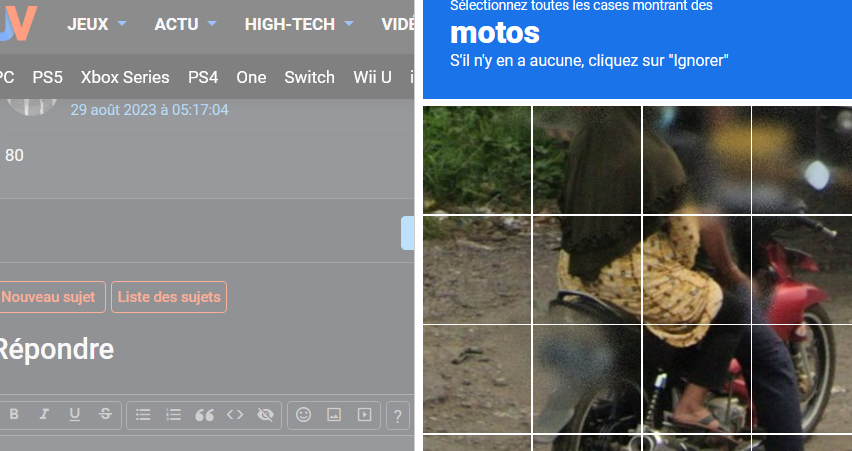852x451 pixels.
Task: Toggle bold formatting in the reply editor
Action: pos(14,415)
